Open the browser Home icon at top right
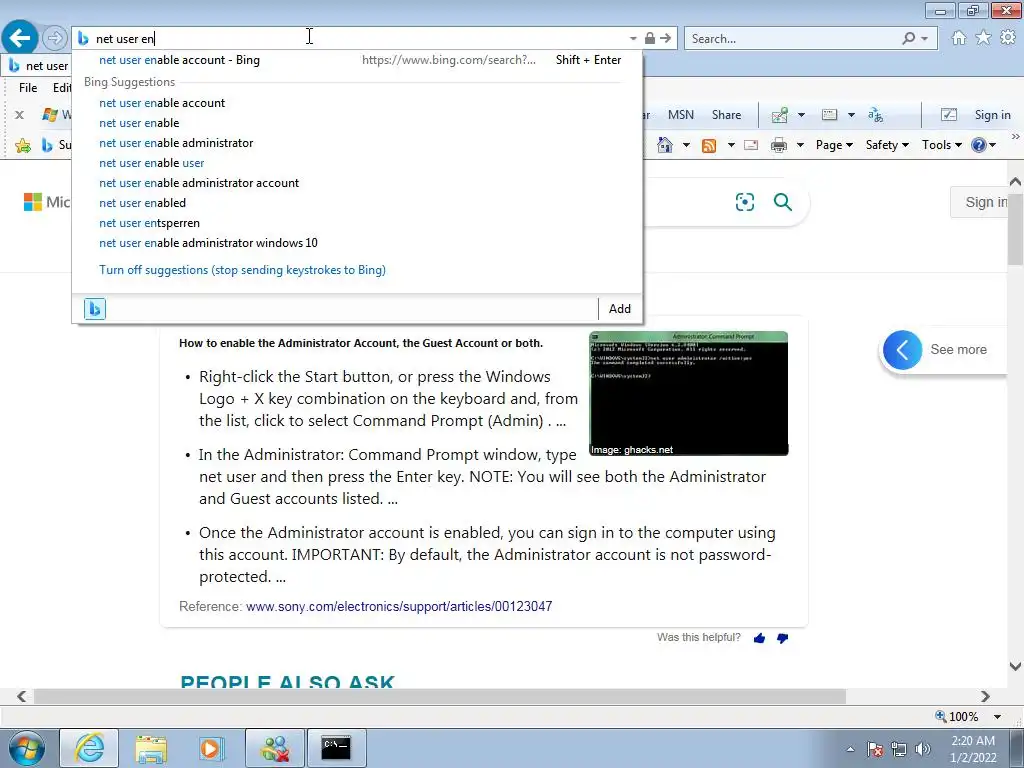Screen dimensions: 1024x768 pos(959,38)
